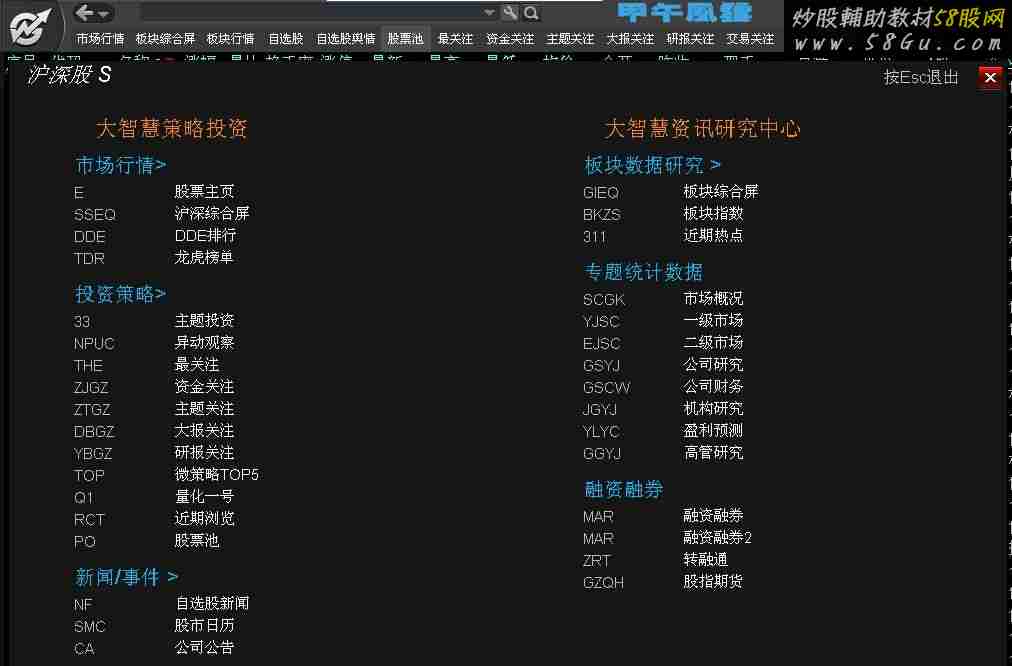Image resolution: width=1012 pixels, height=666 pixels.
Task: Open the 股指期货 entry
Action: [713, 581]
